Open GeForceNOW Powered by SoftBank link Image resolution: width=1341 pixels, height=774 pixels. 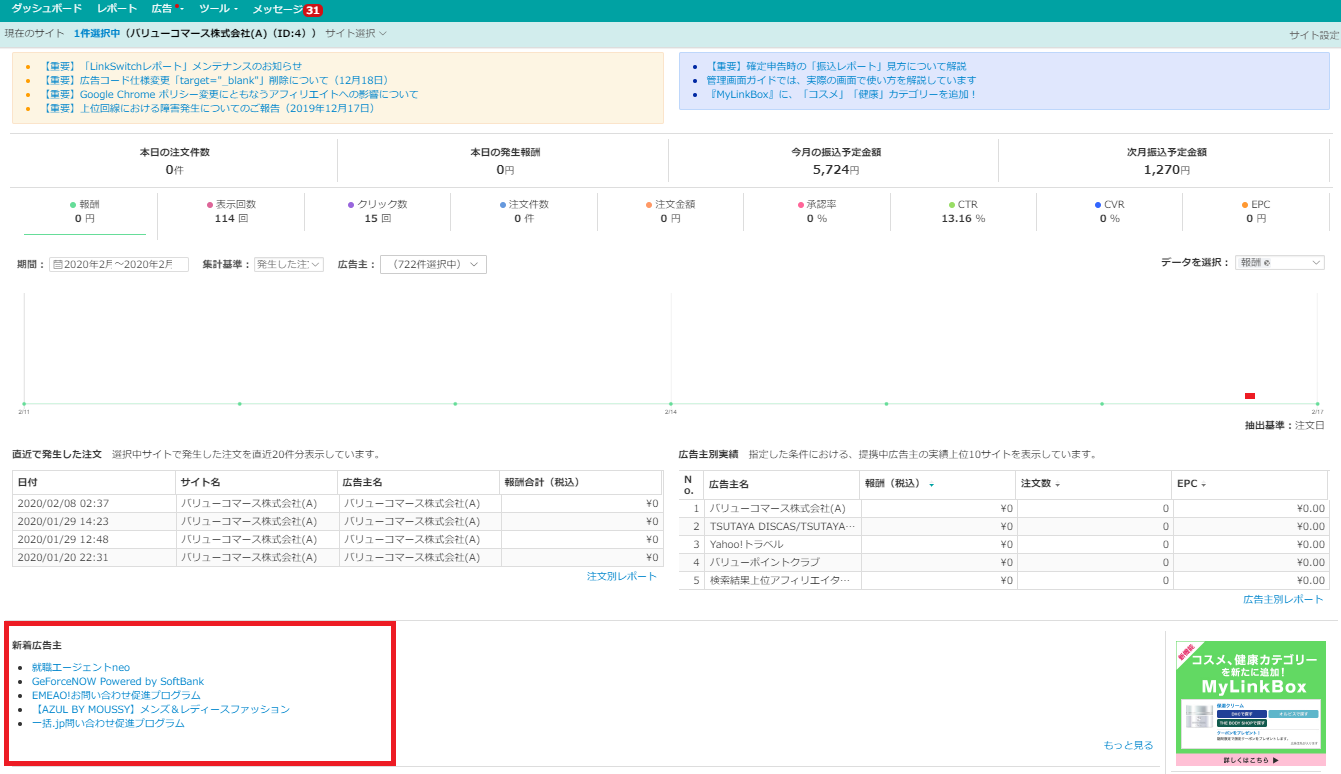coord(118,682)
